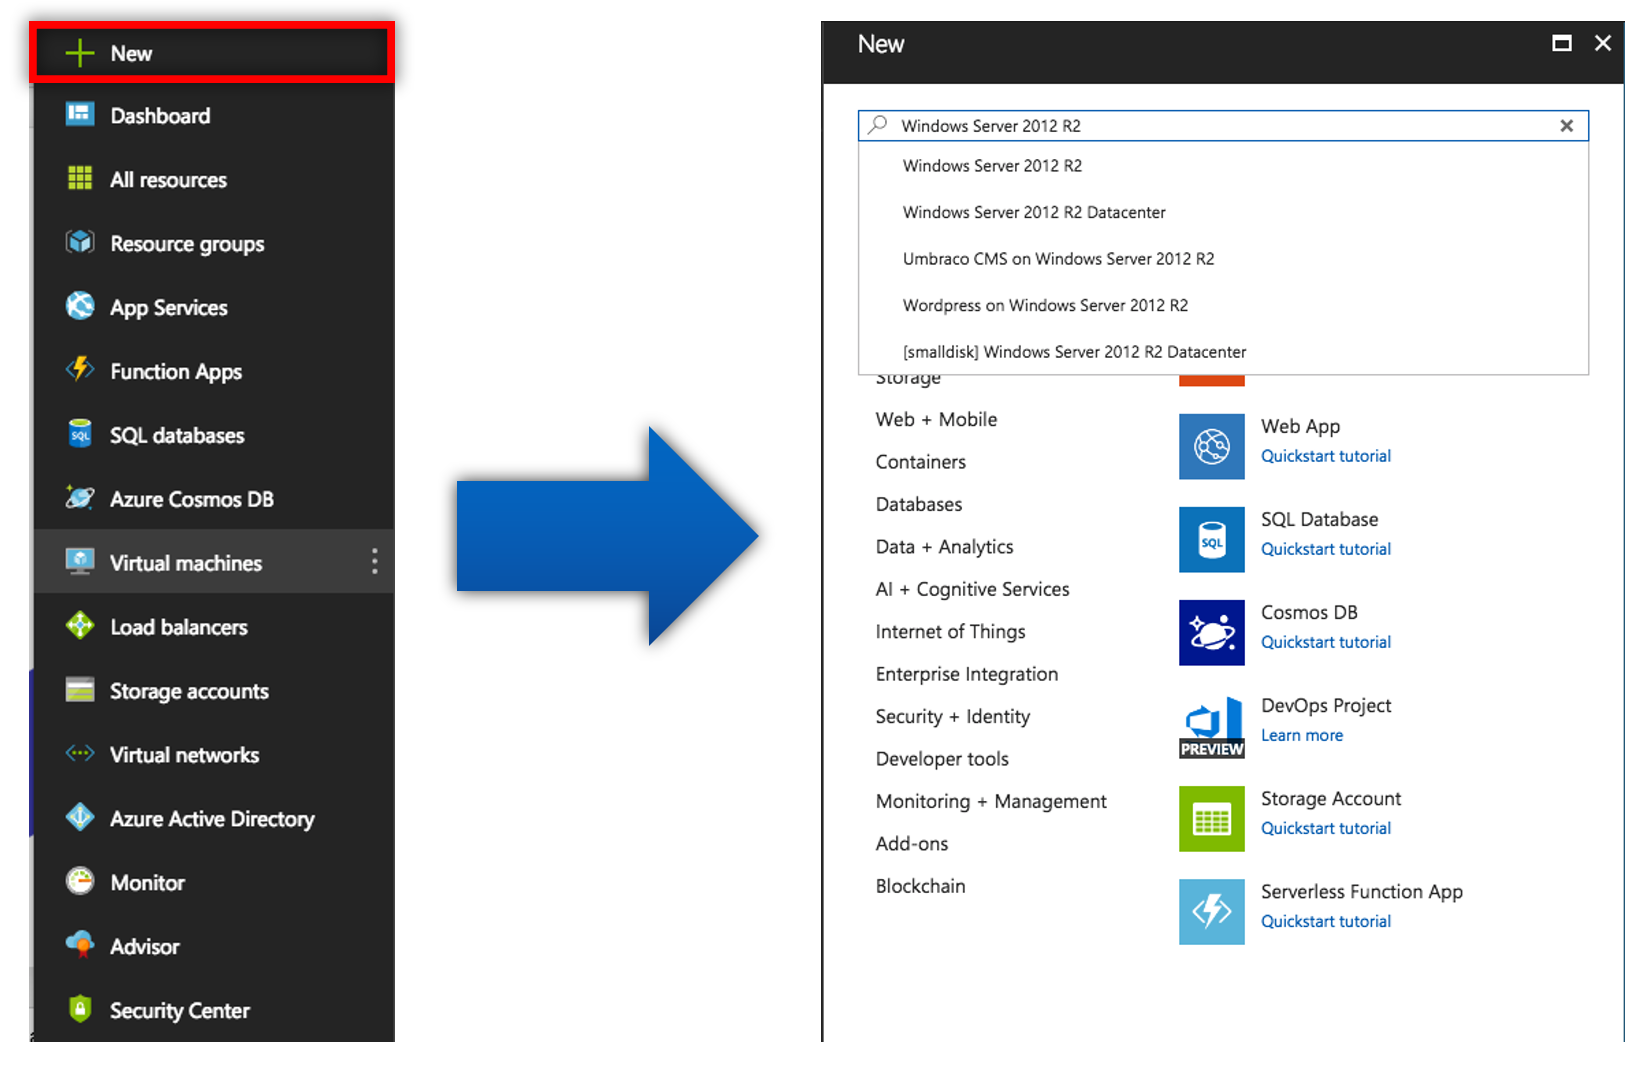This screenshot has width=1648, height=1066.
Task: Open Web App Quickstart tutorial link
Action: [x=1325, y=456]
